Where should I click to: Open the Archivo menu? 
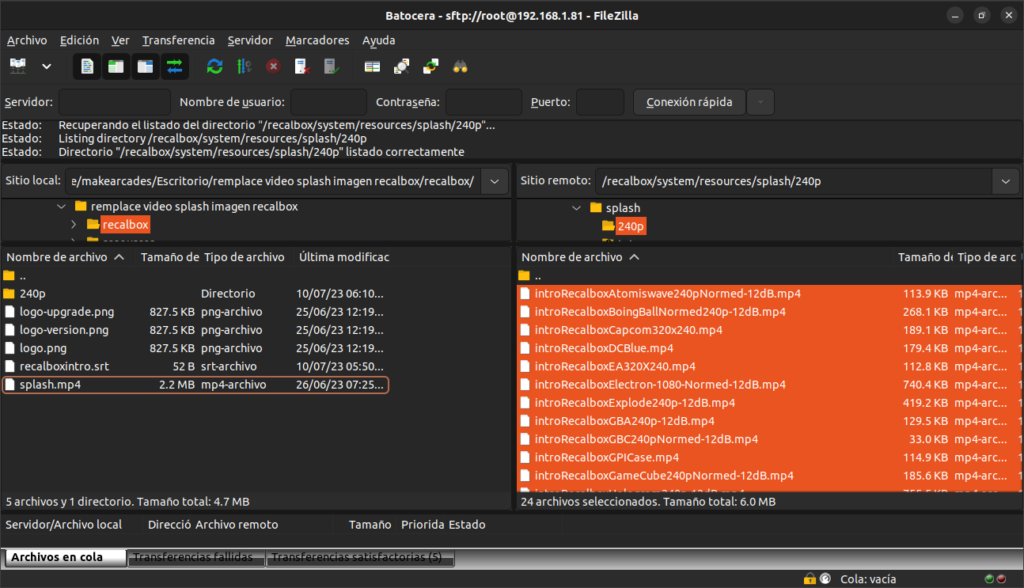[27, 41]
